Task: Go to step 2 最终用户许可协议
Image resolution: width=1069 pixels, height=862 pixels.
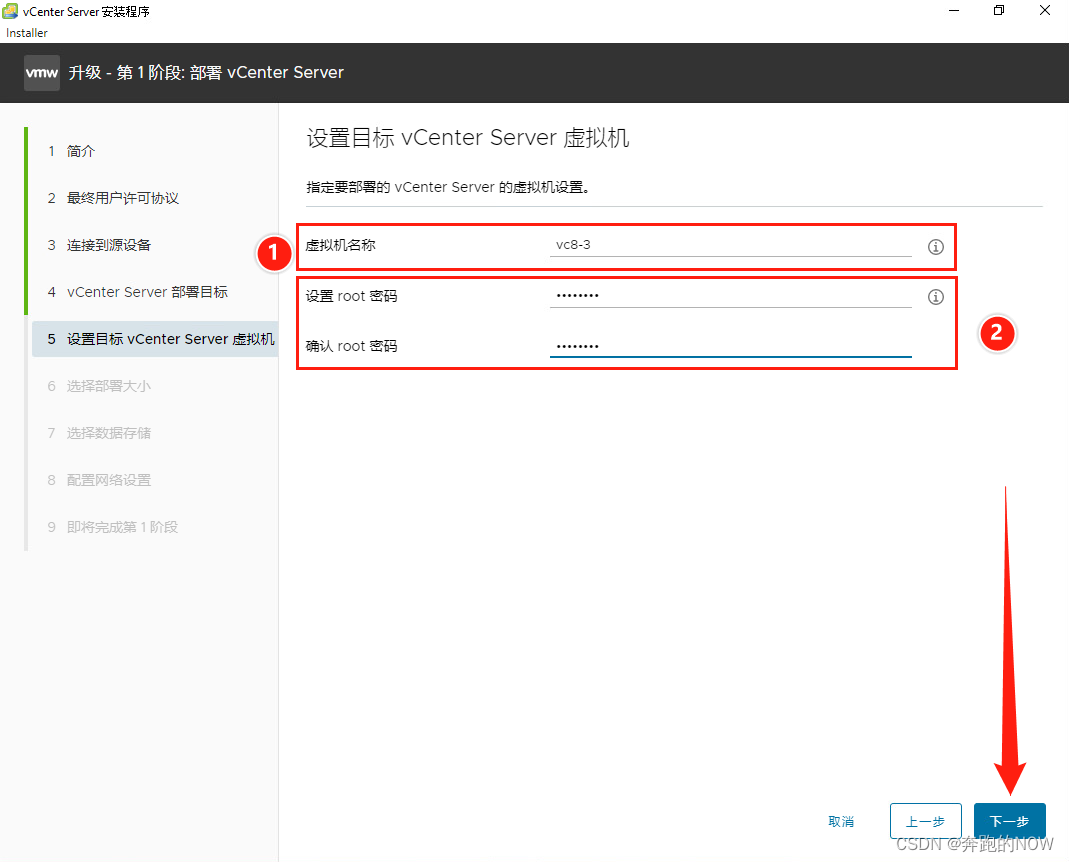Action: pyautogui.click(x=113, y=198)
